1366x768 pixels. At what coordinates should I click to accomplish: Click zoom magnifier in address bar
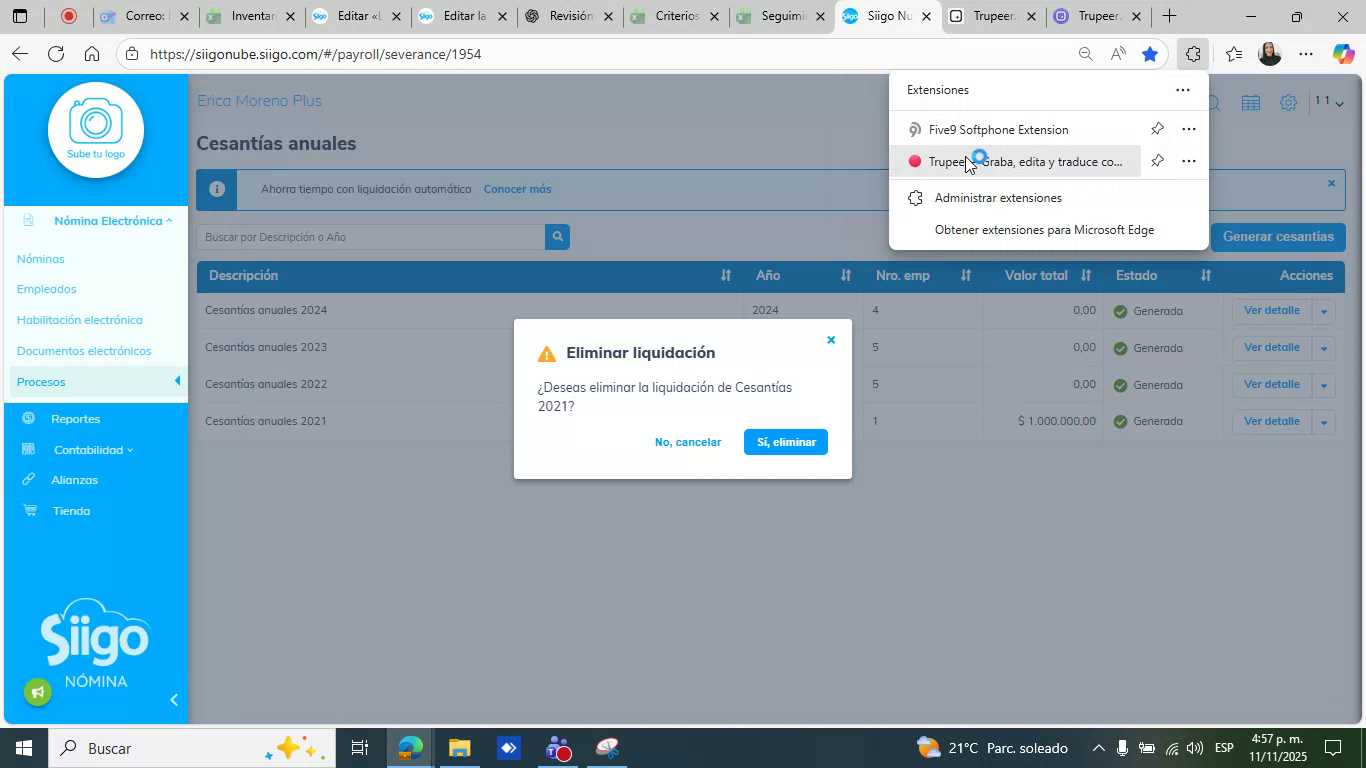tap(1085, 54)
